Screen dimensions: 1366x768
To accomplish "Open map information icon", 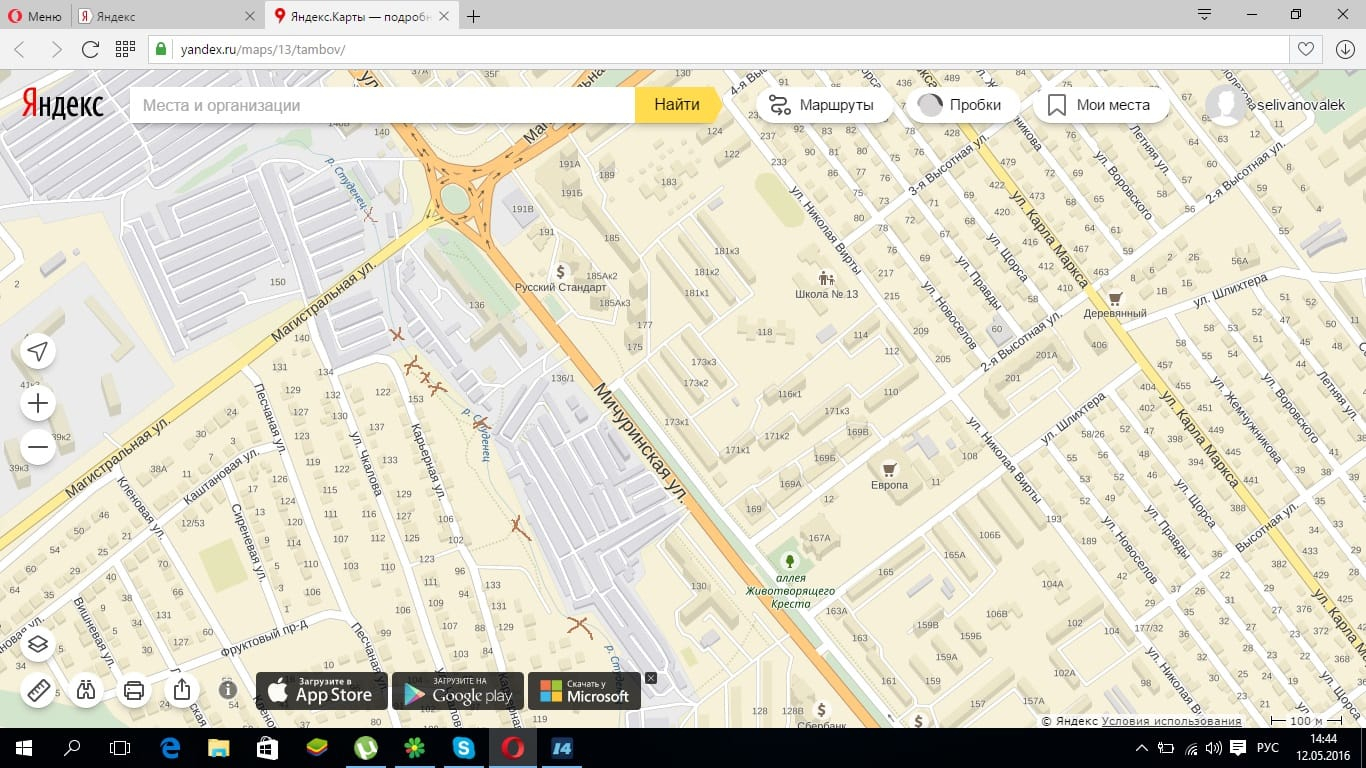I will [228, 690].
